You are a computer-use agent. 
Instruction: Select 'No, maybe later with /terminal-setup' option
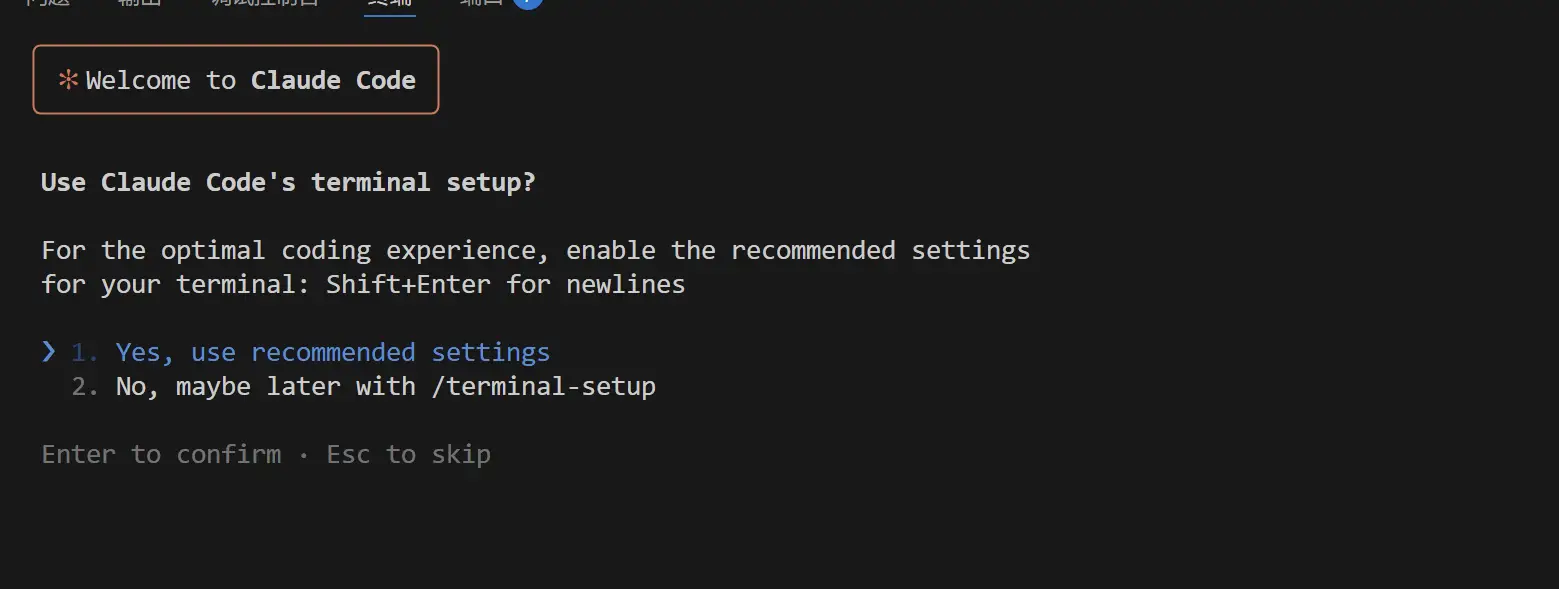click(386, 386)
